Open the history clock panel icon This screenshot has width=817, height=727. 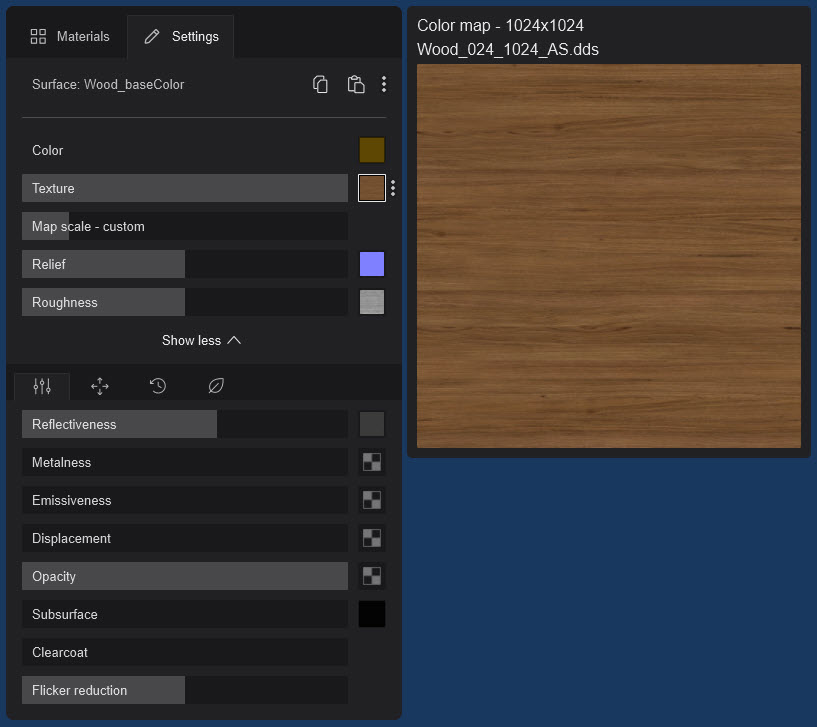coord(157,385)
